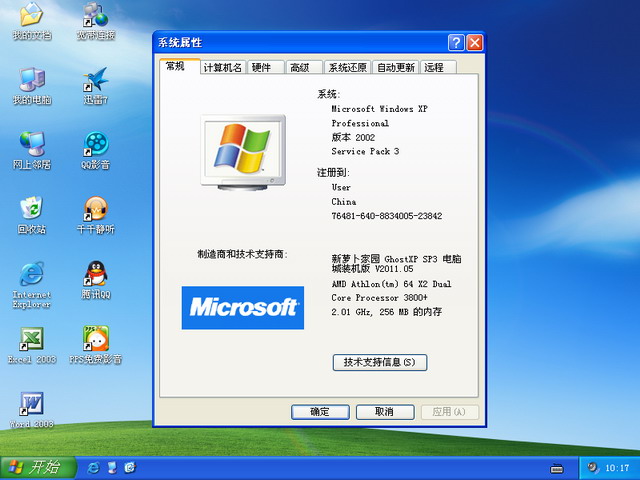
Task: Launch the 腾讯QQ penguin shortcut
Action: coord(96,280)
